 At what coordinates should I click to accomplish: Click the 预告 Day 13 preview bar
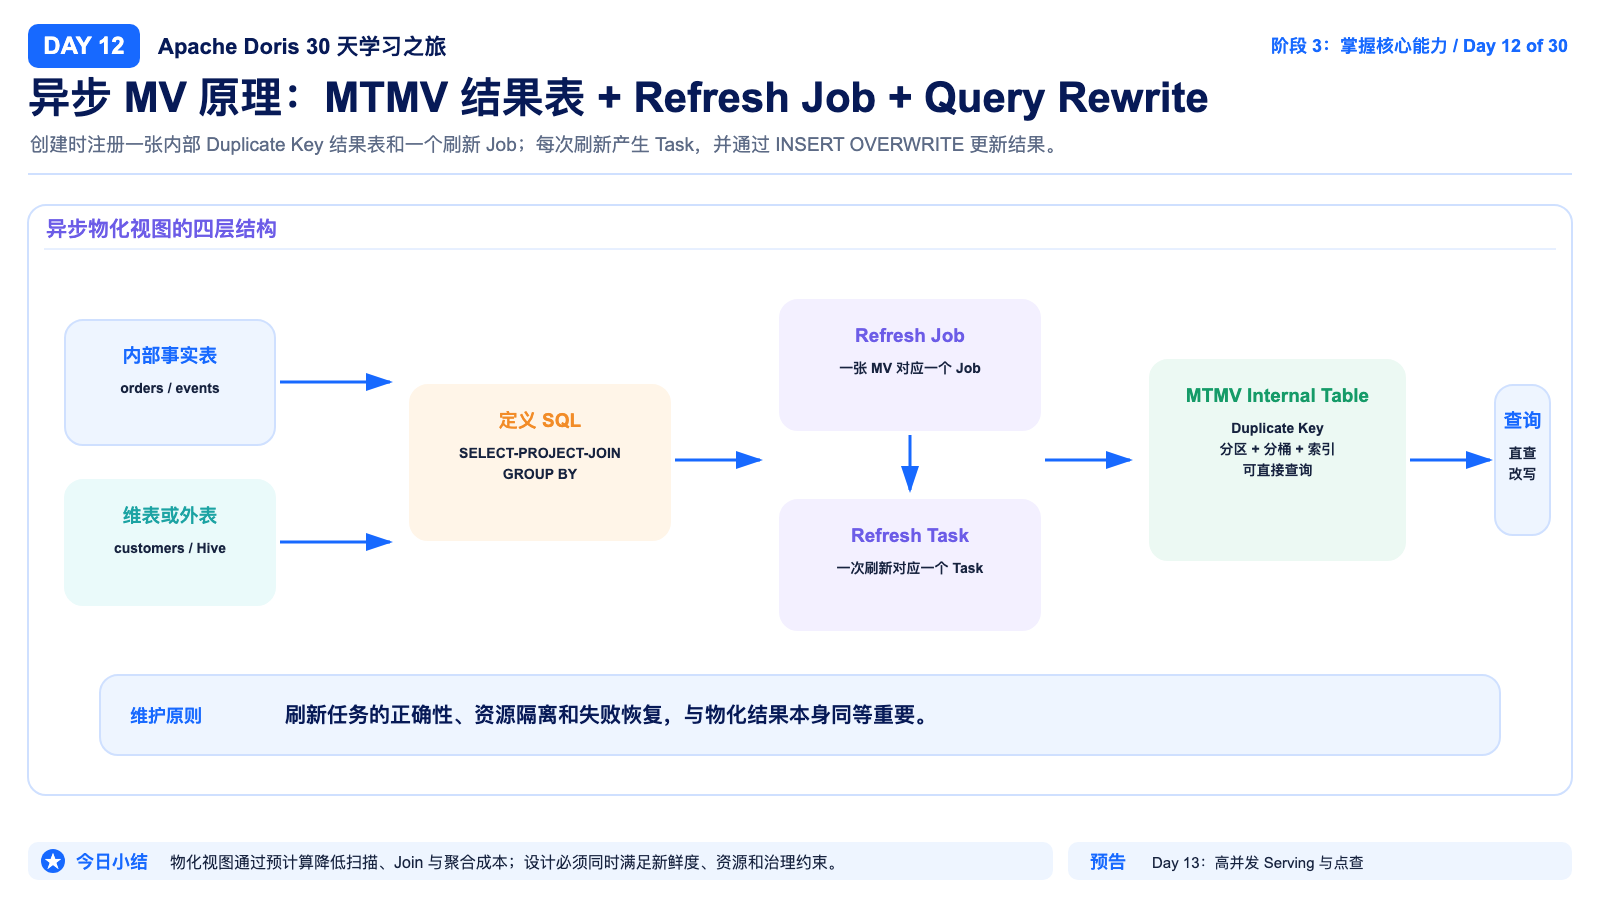pos(1320,861)
